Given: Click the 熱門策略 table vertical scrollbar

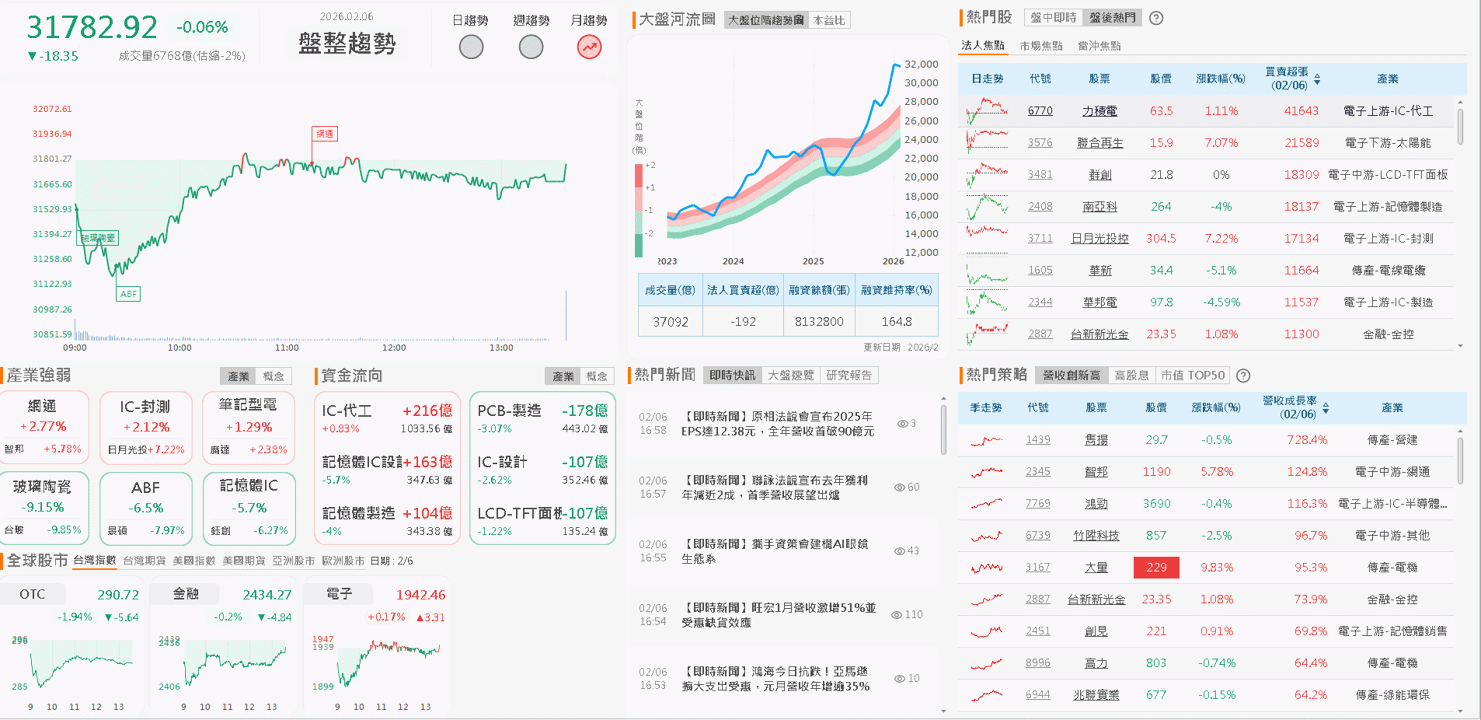Looking at the screenshot, I should coord(1461,463).
